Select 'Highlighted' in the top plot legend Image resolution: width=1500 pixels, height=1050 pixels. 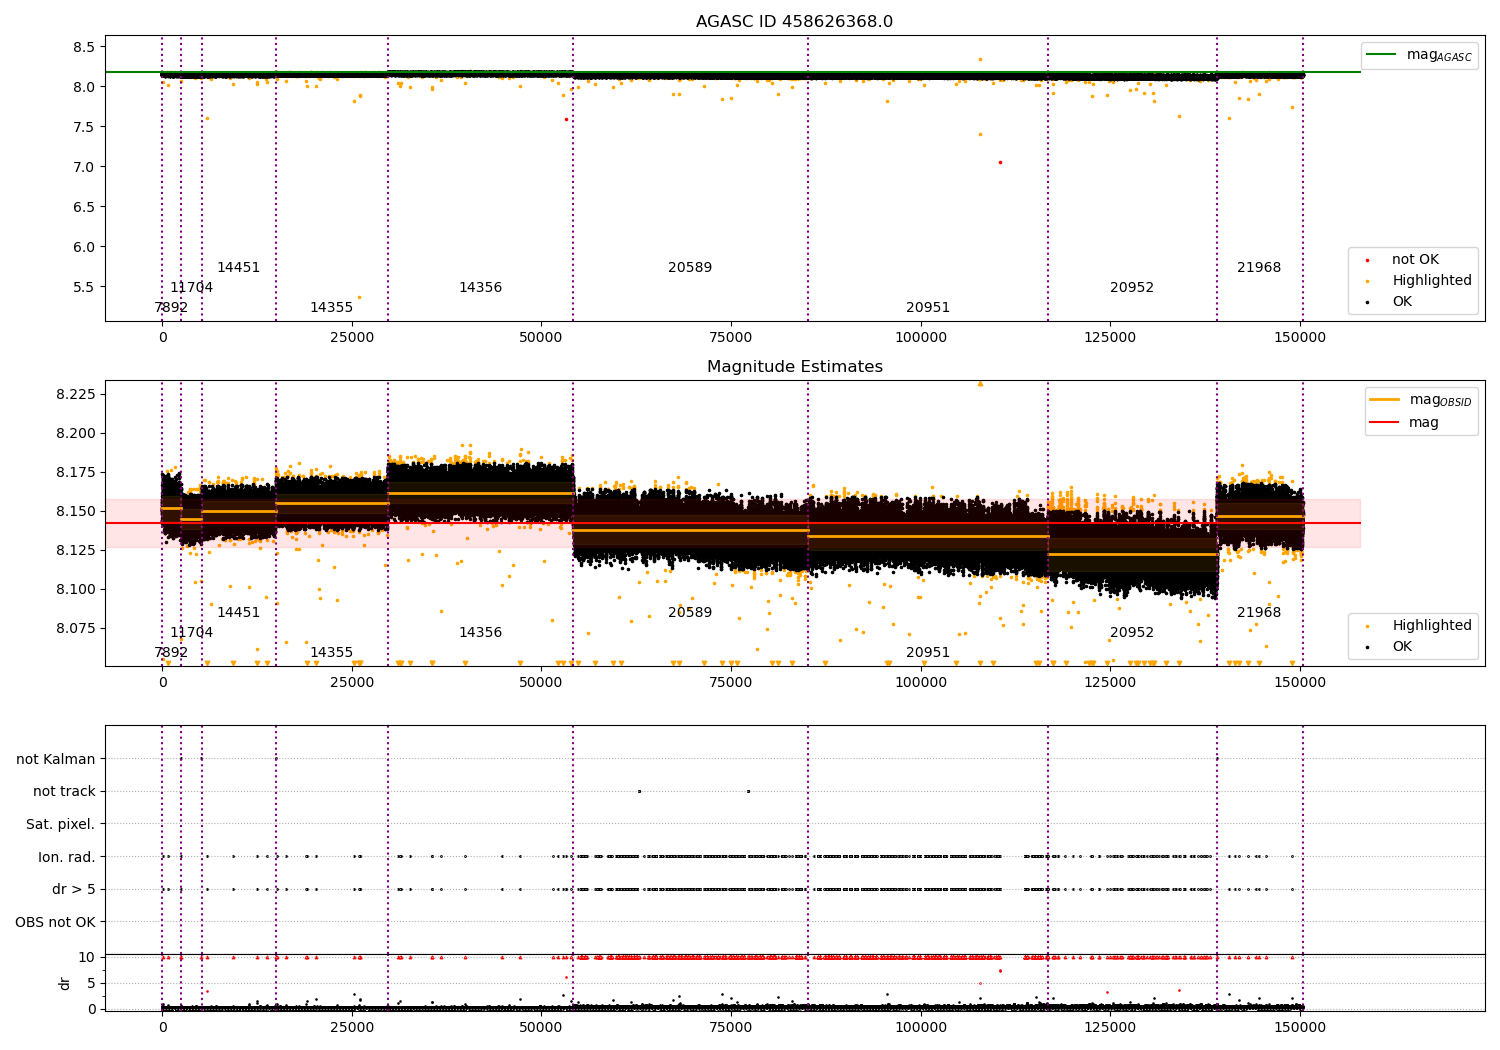click(1431, 281)
